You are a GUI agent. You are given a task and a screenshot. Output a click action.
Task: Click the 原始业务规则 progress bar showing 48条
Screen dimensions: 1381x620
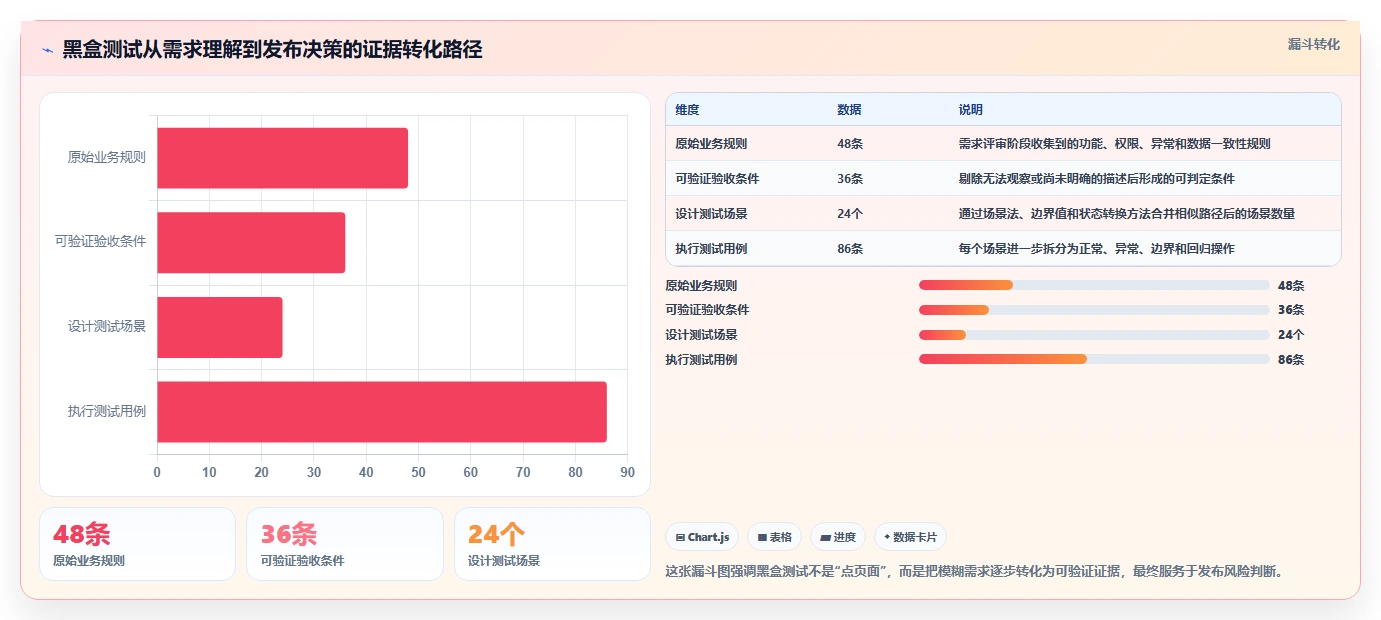click(1094, 285)
